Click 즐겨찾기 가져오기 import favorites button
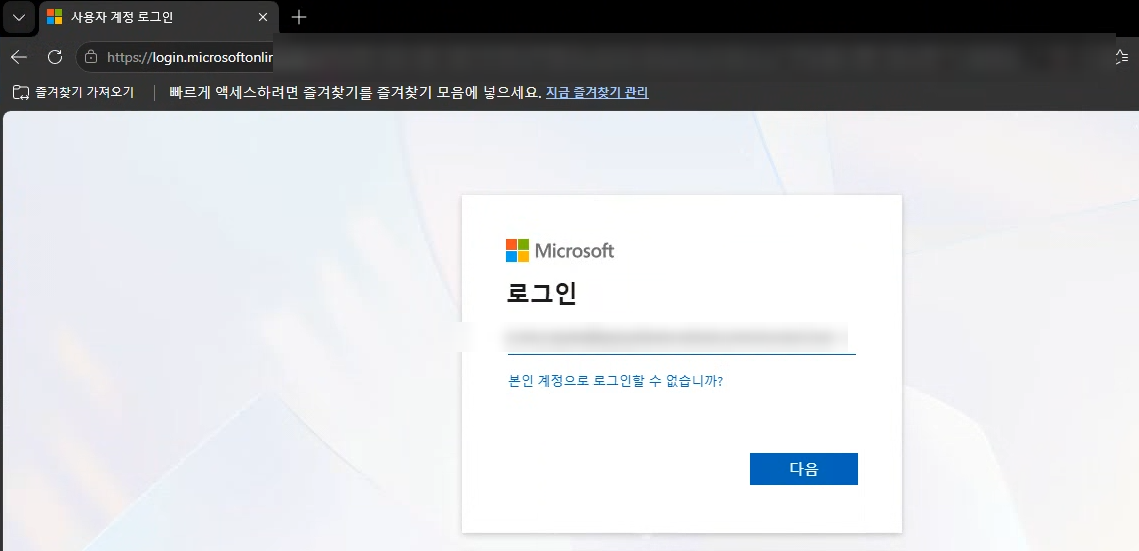The image size is (1139, 551). tap(73, 92)
